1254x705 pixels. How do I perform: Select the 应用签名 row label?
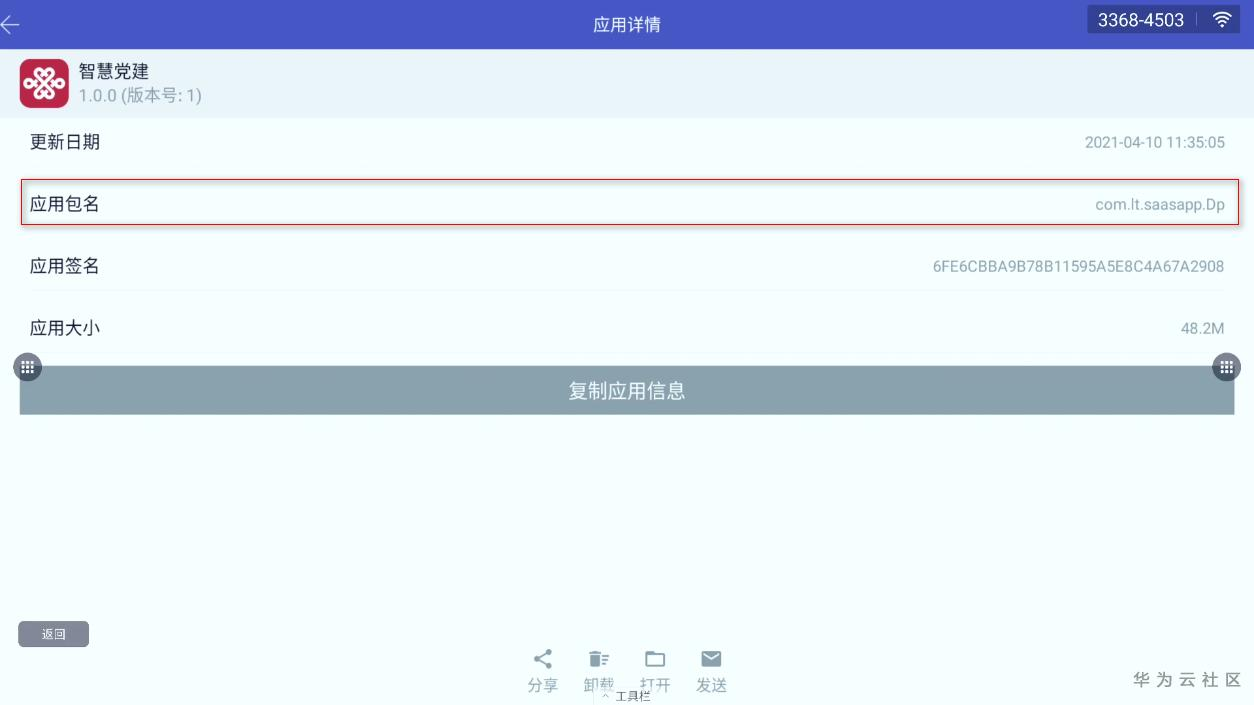(x=65, y=266)
